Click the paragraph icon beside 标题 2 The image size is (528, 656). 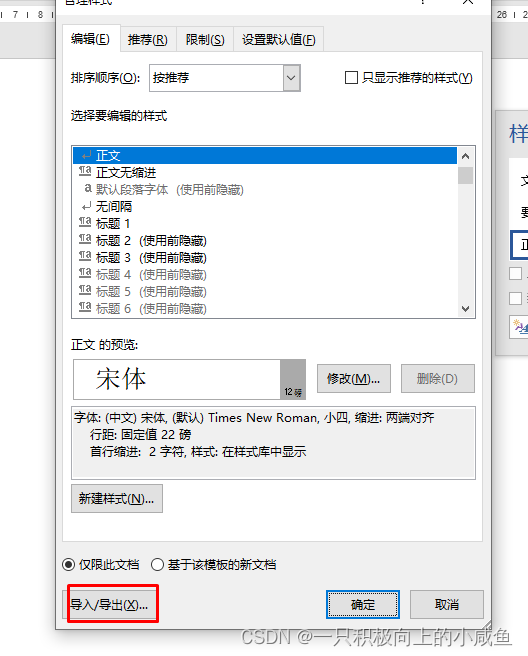[85, 239]
